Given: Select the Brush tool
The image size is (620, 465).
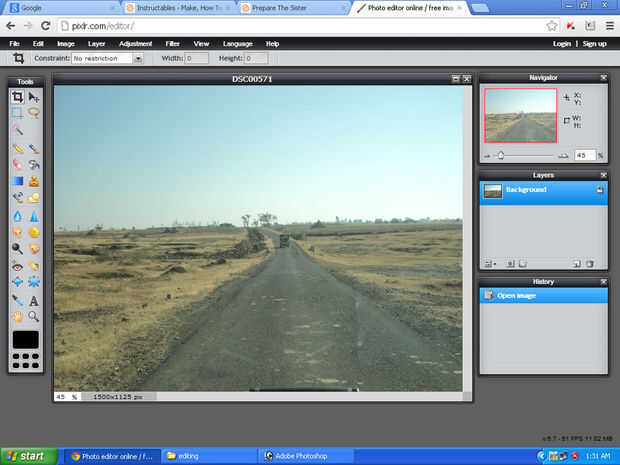Looking at the screenshot, I should point(34,149).
